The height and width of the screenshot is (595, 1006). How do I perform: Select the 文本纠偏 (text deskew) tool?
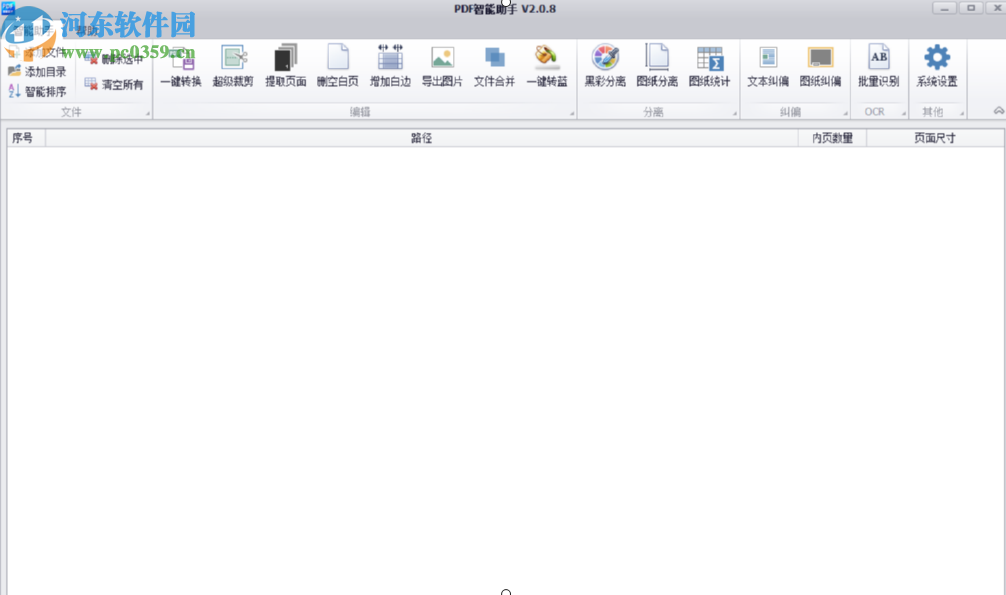click(767, 66)
